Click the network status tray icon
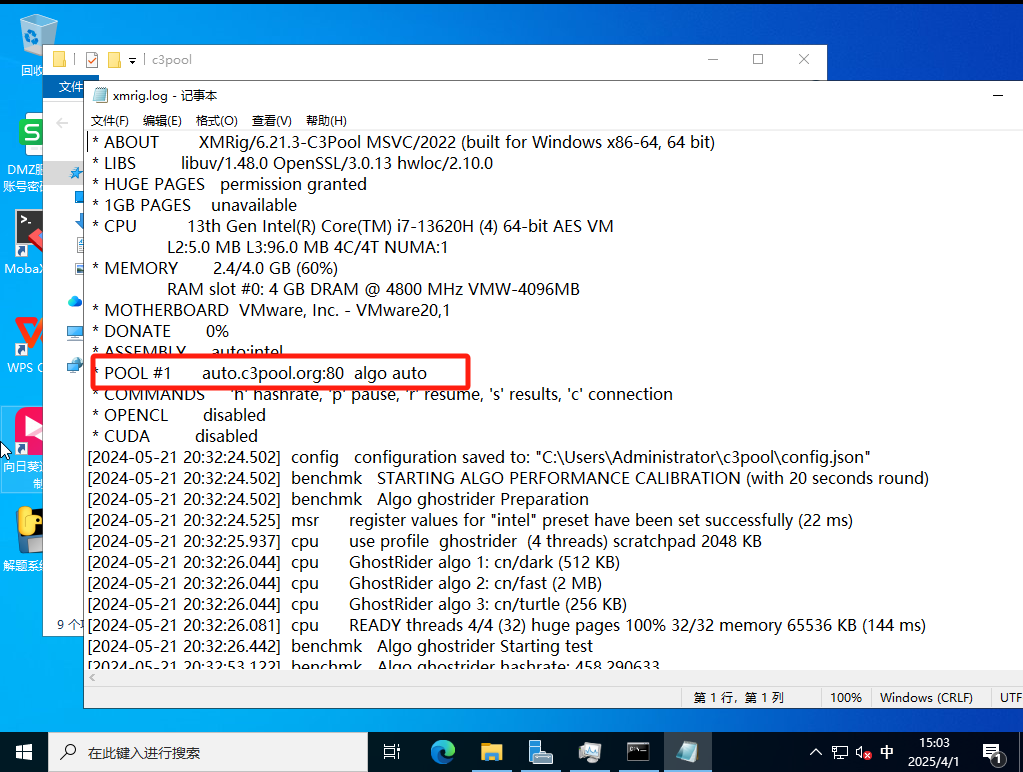 [x=840, y=752]
